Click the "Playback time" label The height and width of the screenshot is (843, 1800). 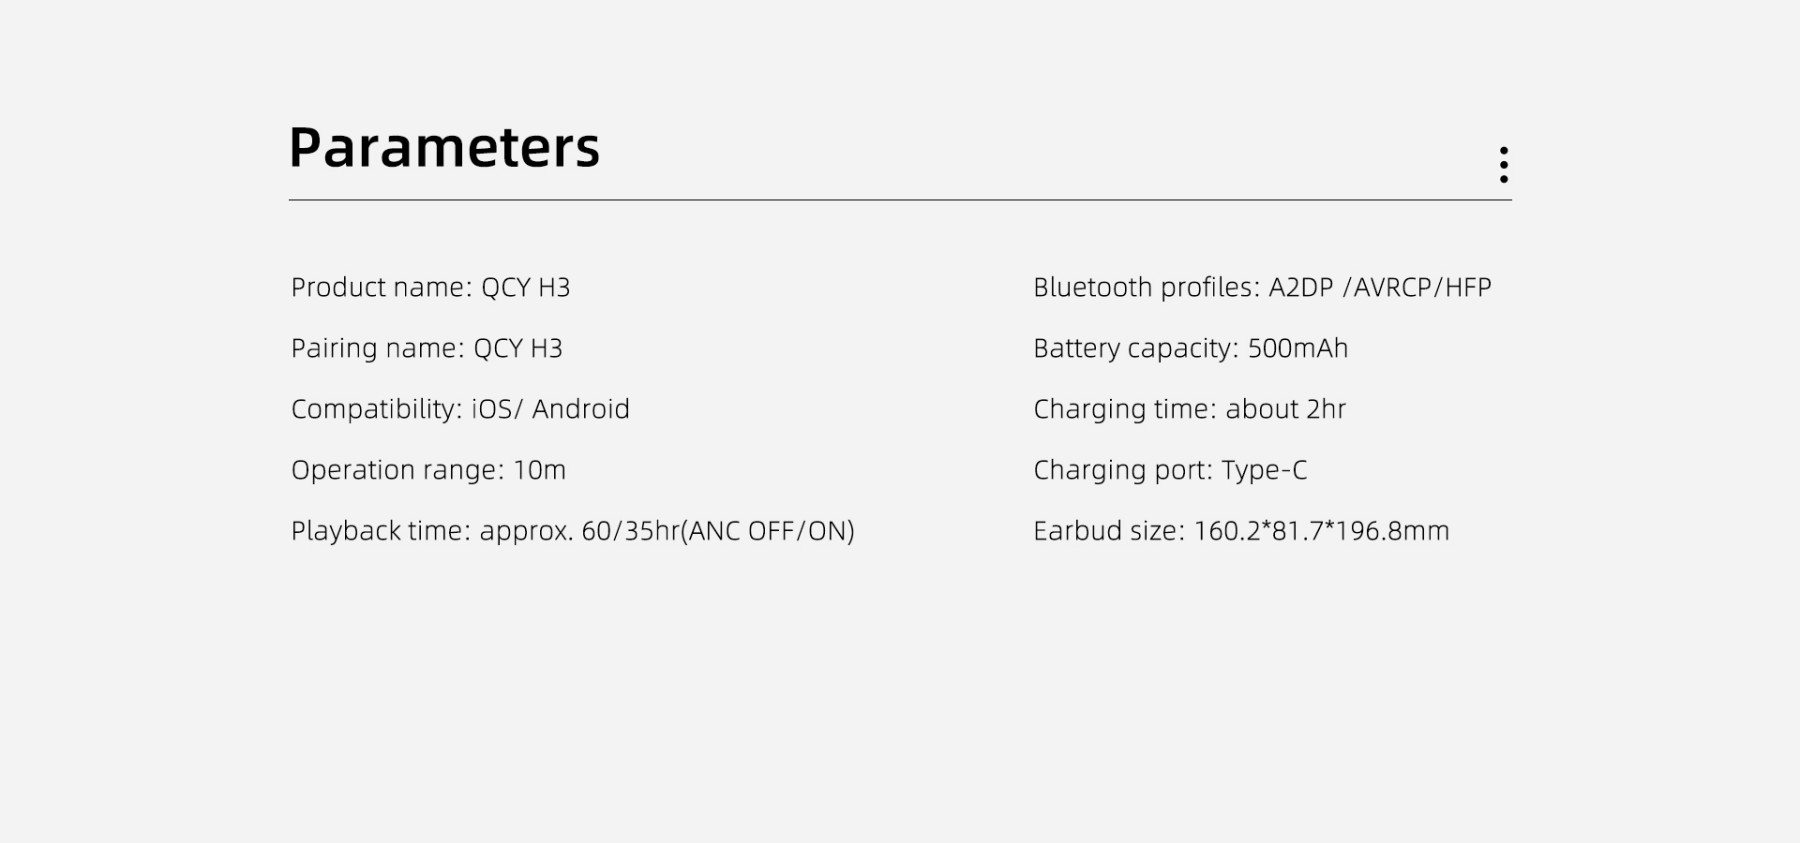click(380, 531)
